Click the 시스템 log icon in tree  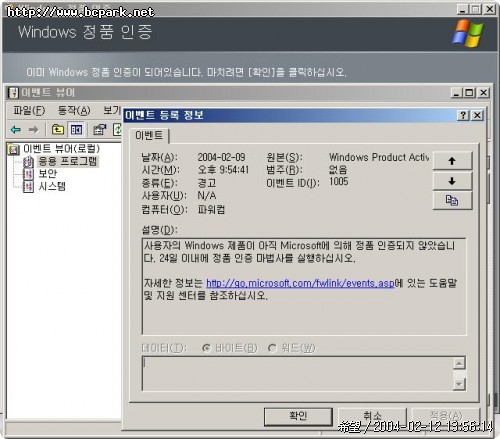(28, 186)
